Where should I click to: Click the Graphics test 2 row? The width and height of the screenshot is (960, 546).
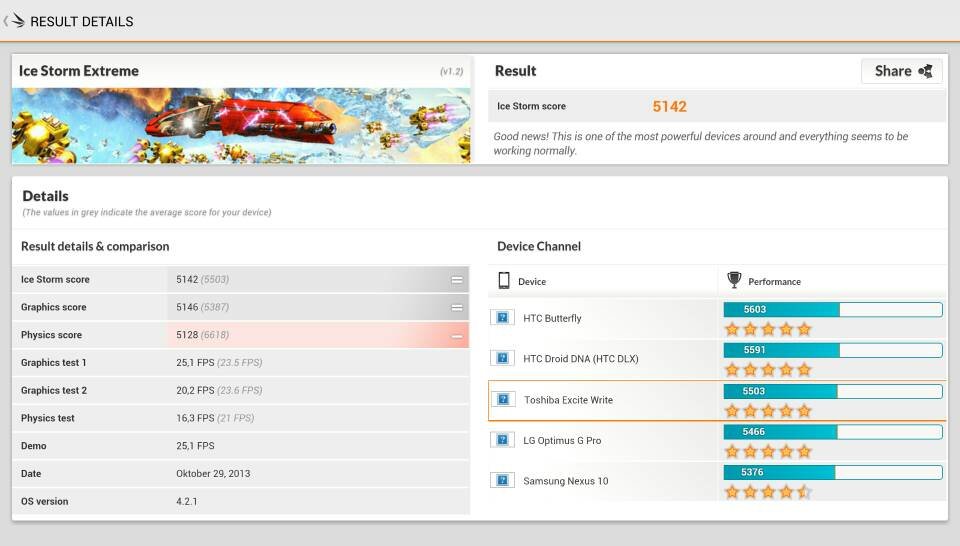pos(241,391)
